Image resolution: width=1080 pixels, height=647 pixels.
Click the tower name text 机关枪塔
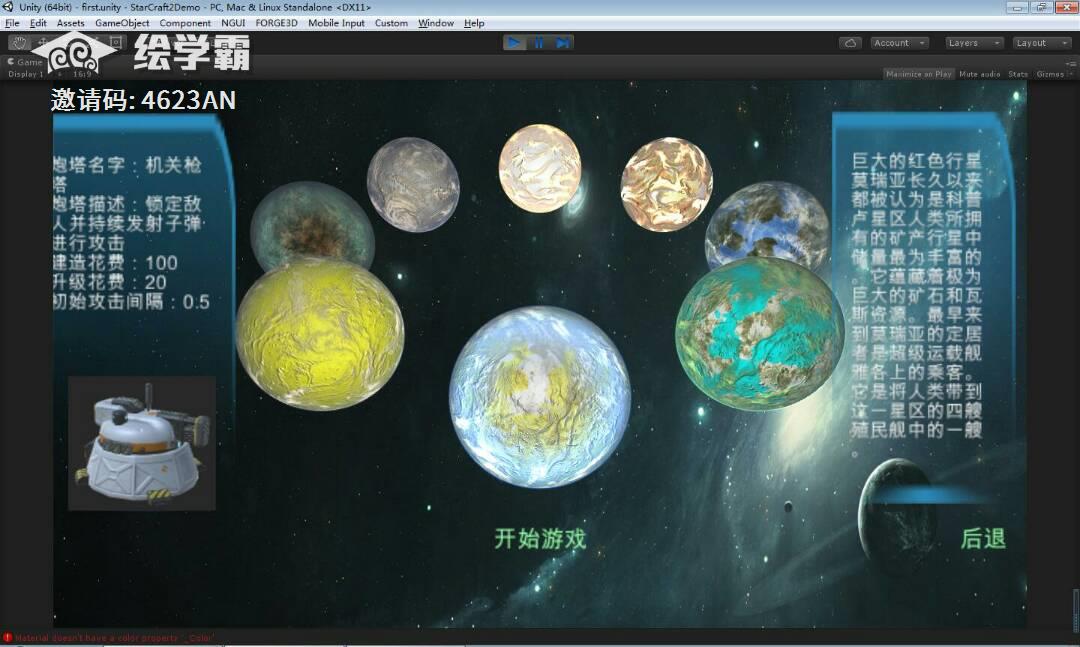(x=127, y=174)
